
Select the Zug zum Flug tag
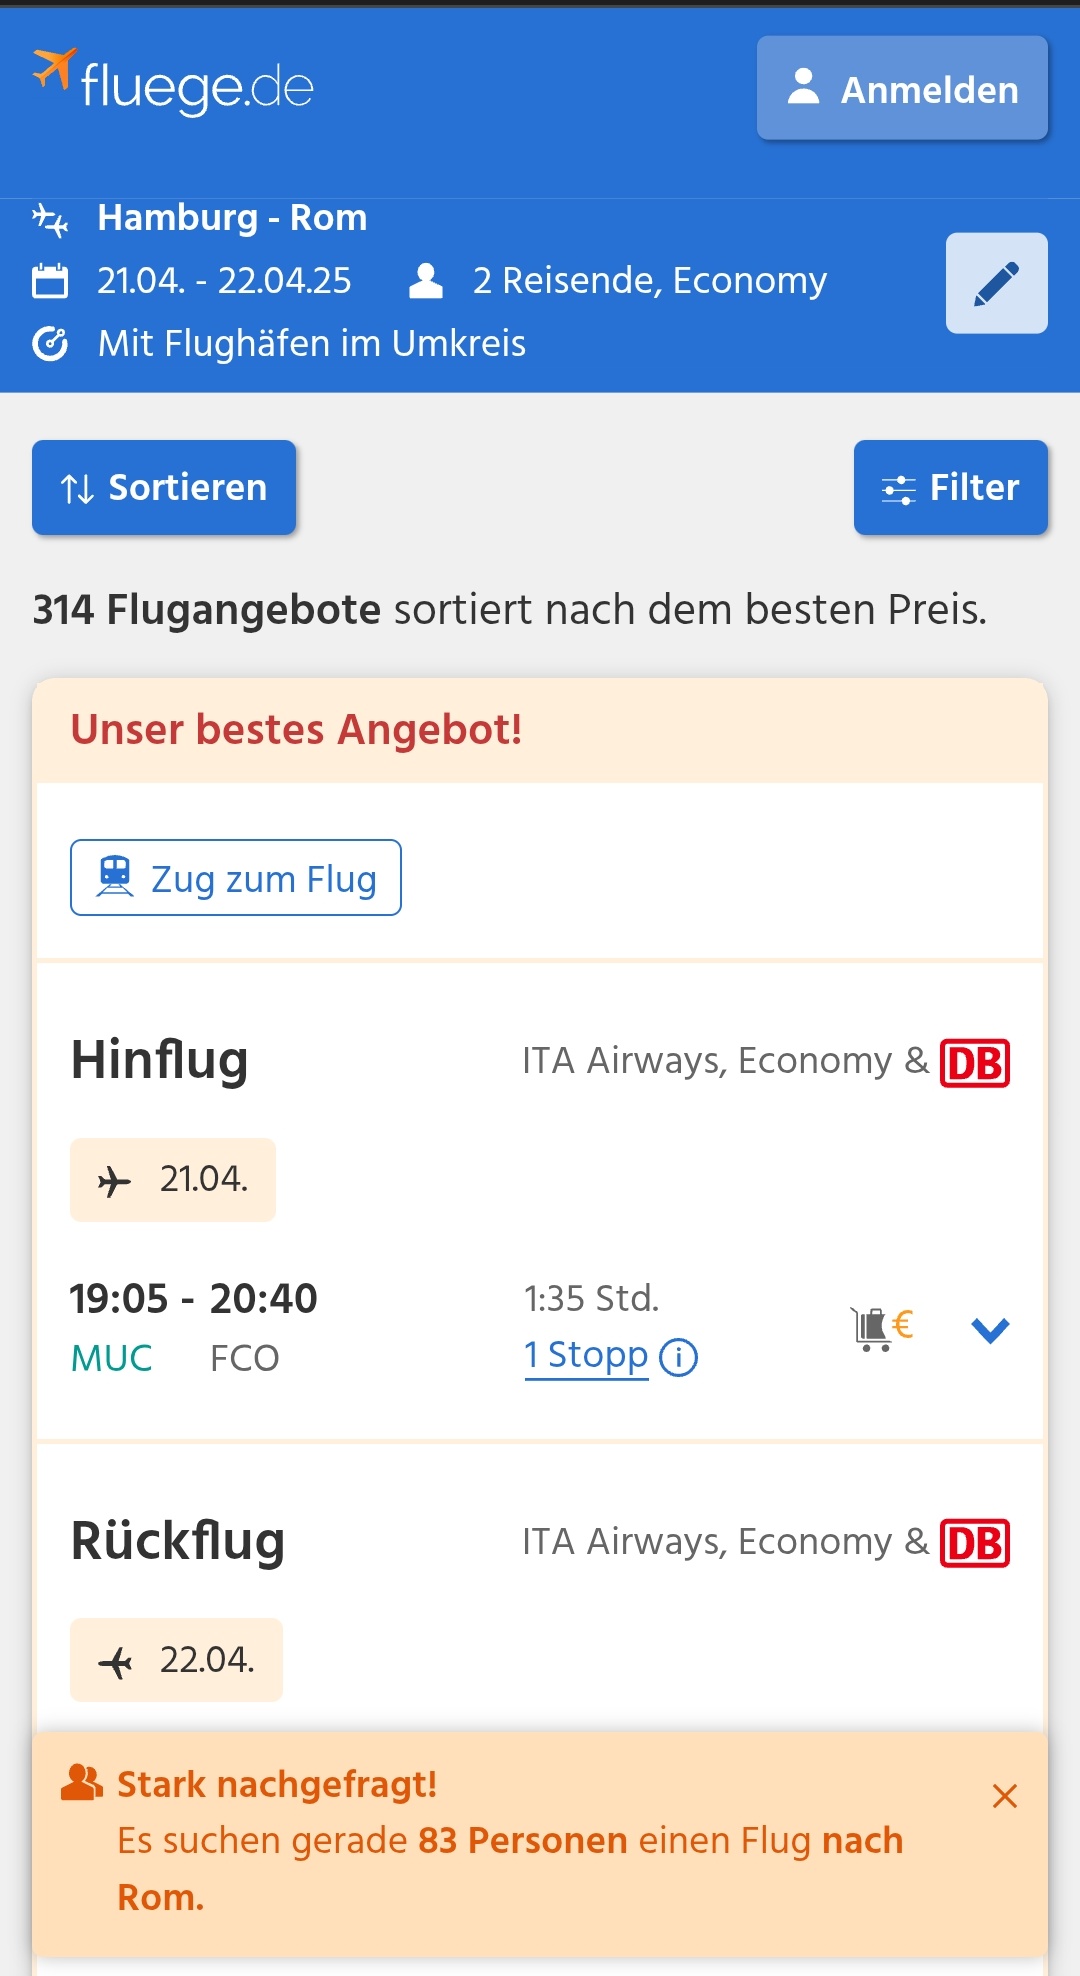point(236,878)
